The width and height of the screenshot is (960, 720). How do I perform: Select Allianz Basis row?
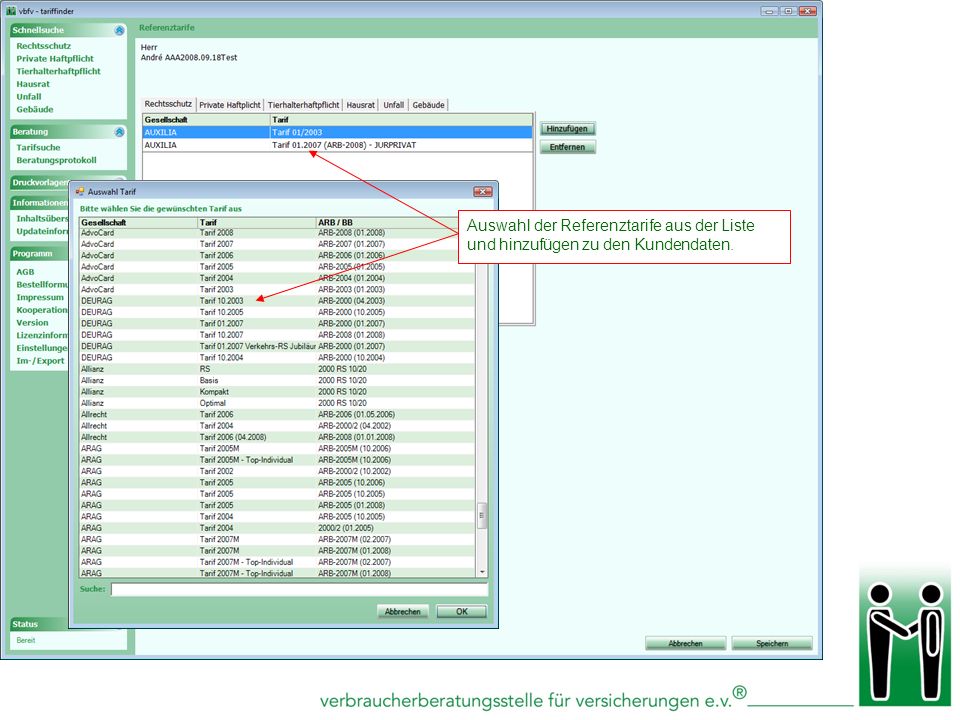tap(277, 380)
